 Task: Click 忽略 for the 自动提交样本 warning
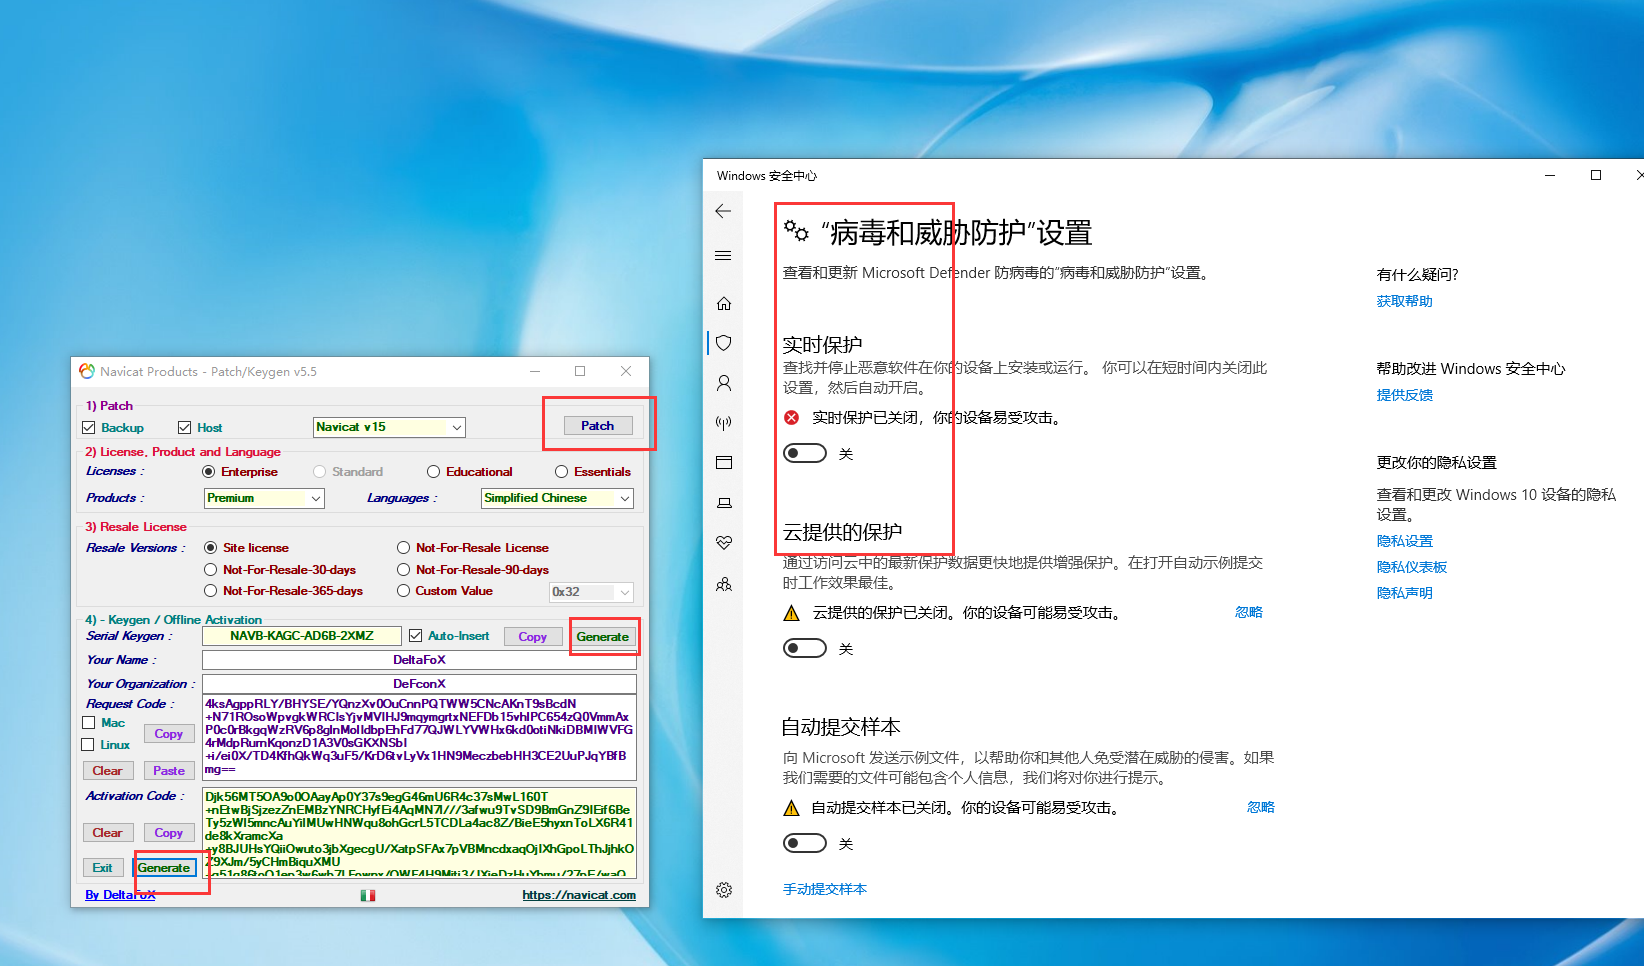point(1261,807)
